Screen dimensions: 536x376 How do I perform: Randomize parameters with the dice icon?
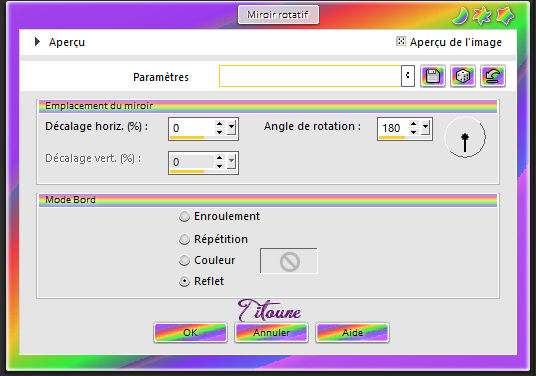pyautogui.click(x=463, y=76)
